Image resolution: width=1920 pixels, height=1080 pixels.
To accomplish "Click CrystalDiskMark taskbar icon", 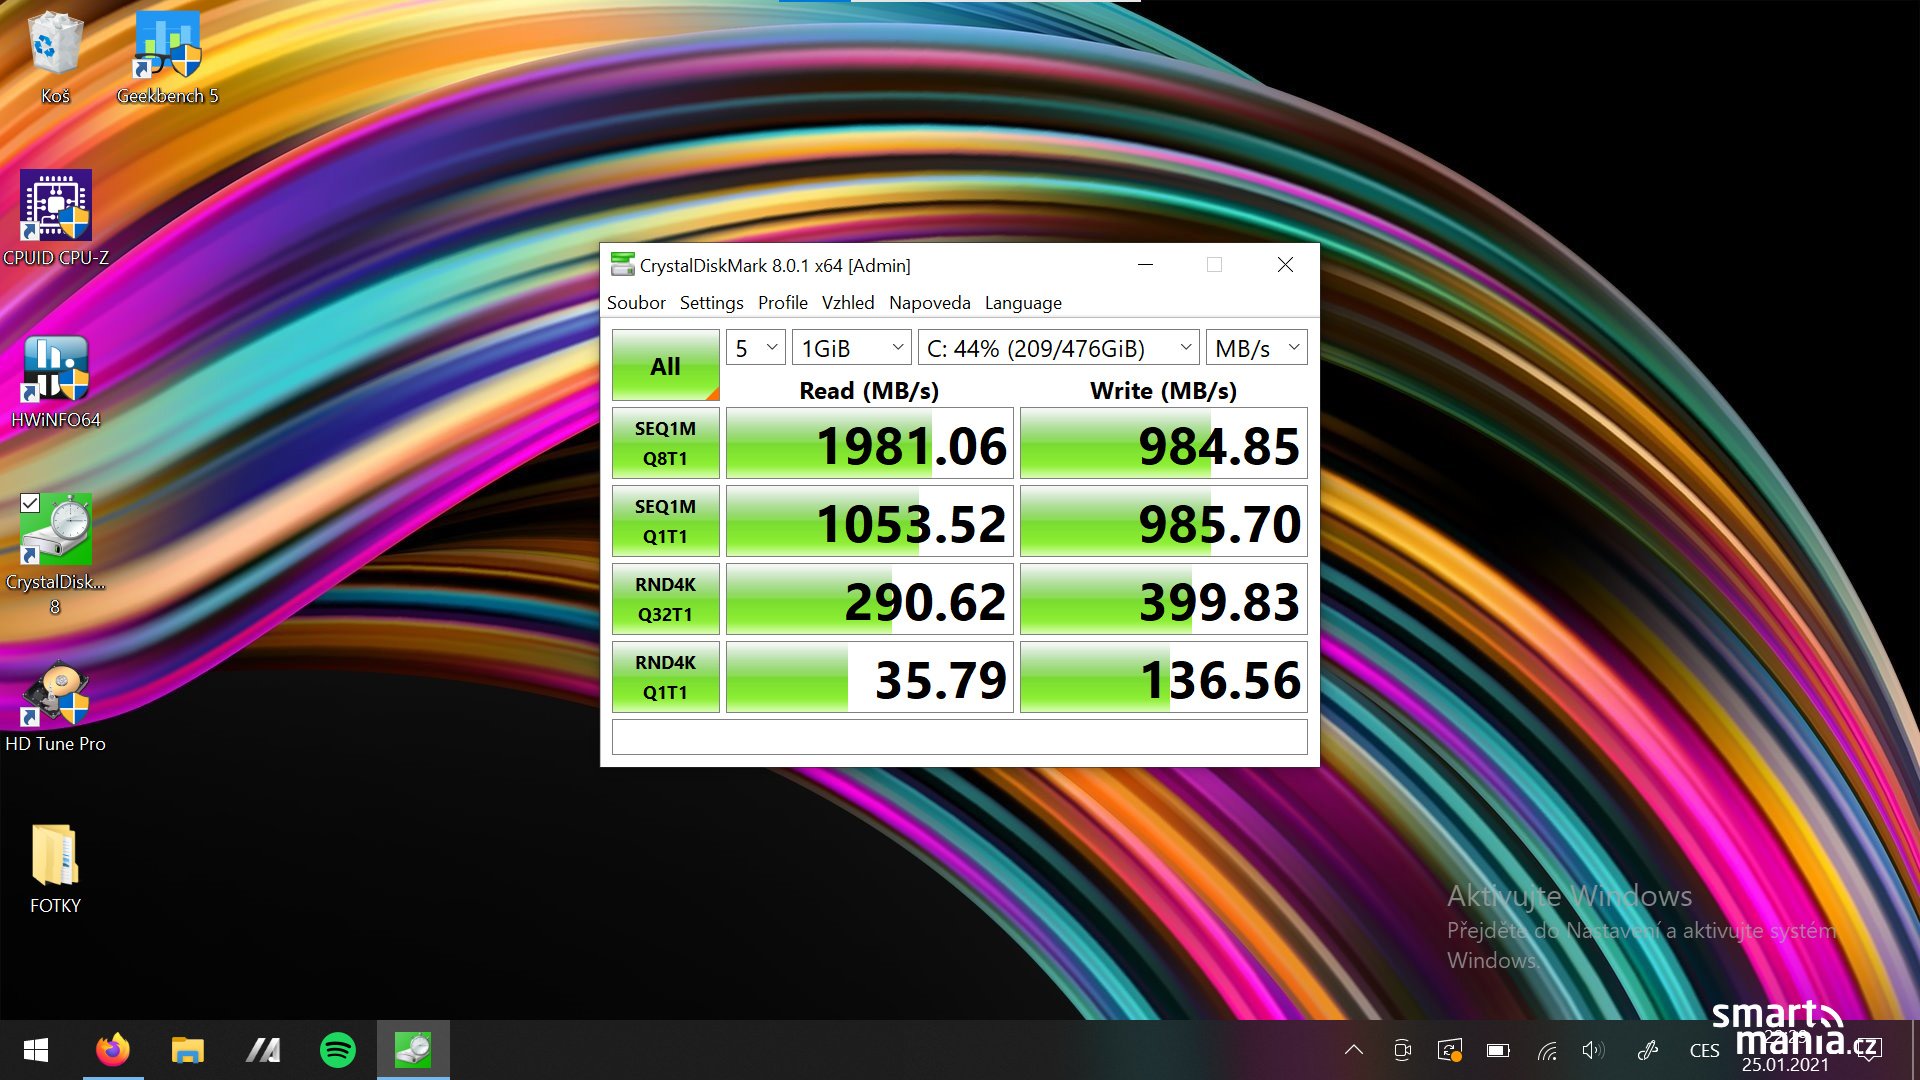I will (x=413, y=1050).
